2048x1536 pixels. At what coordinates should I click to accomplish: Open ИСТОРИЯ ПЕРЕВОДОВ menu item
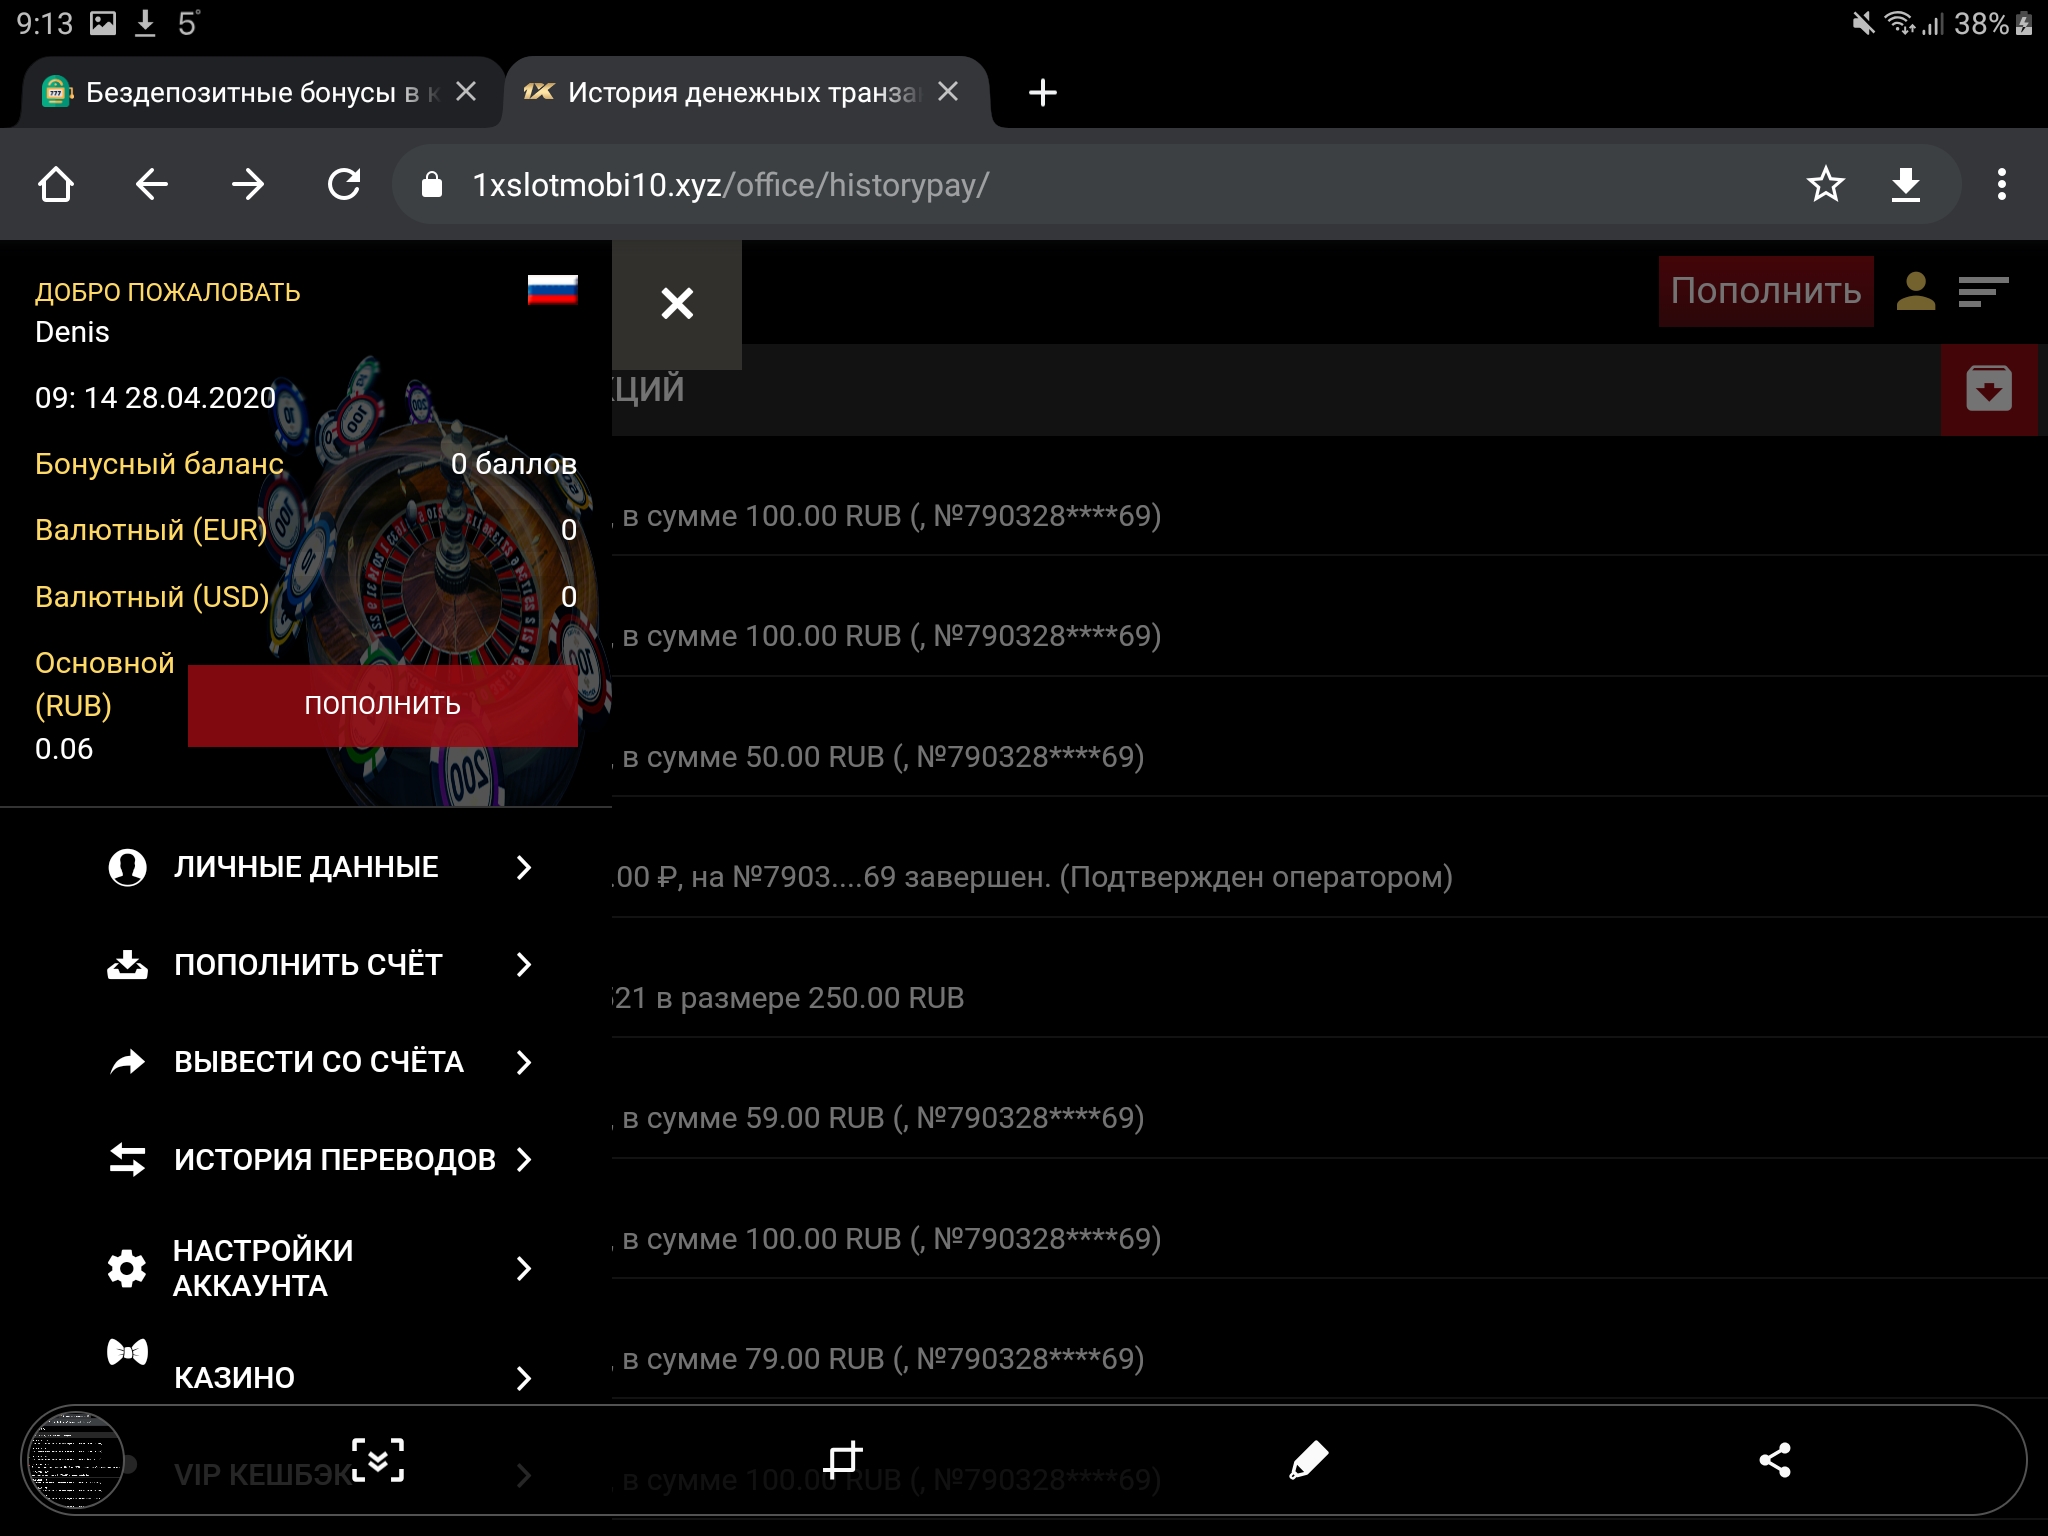[334, 1159]
